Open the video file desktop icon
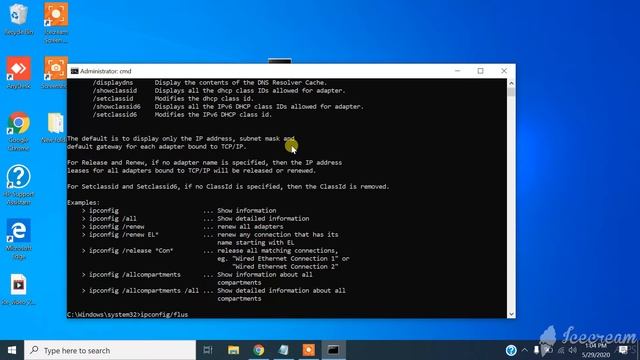Screen dimensions: 640x360 pos(18,289)
